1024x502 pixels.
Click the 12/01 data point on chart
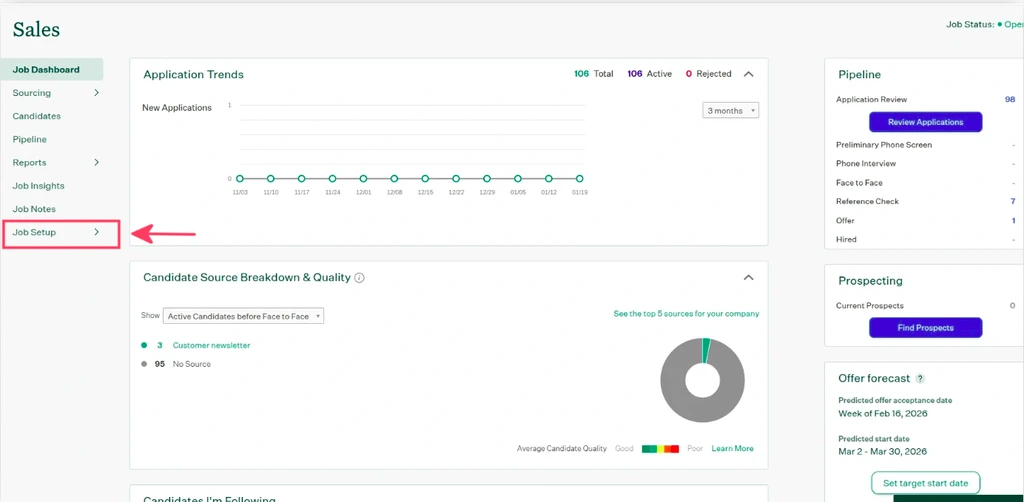363,178
